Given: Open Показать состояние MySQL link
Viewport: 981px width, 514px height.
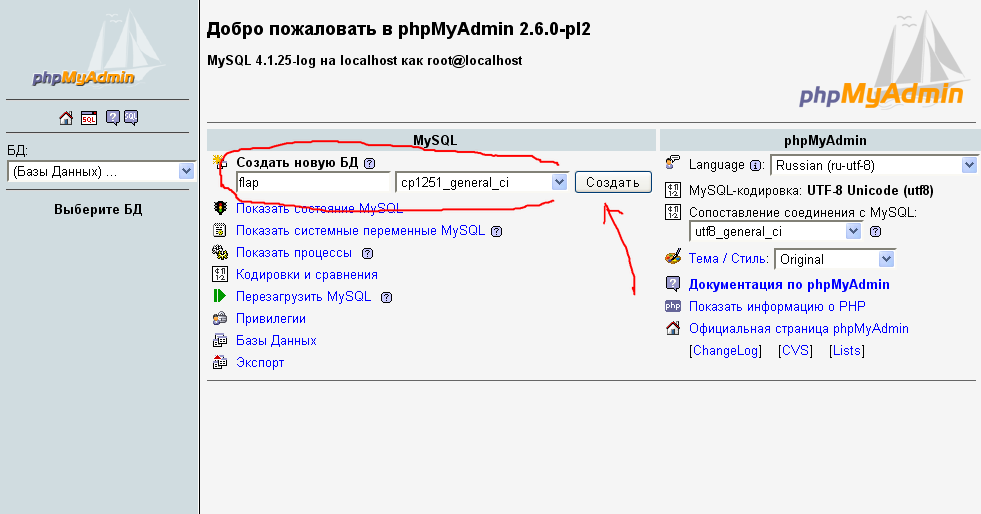Looking at the screenshot, I should pos(319,208).
